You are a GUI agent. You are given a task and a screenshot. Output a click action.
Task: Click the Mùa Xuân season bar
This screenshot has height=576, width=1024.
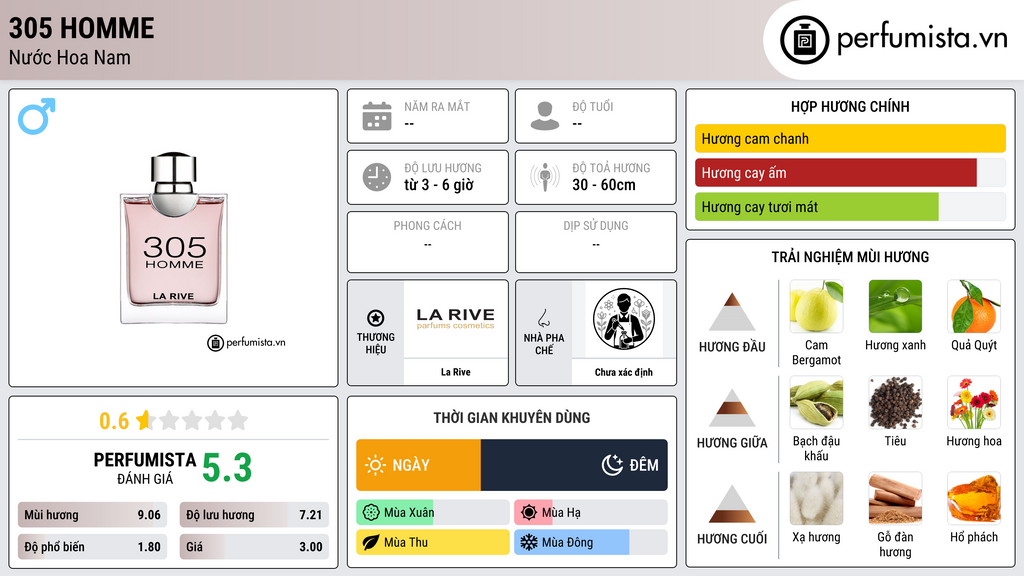433,513
